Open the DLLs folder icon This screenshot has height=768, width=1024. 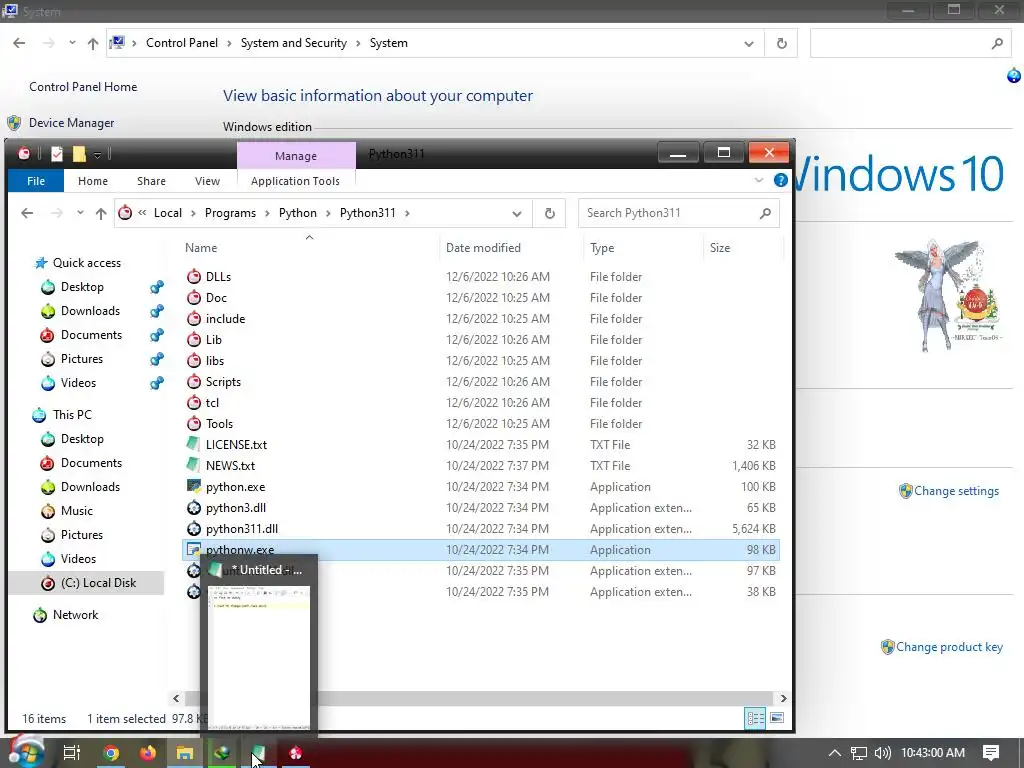[193, 276]
